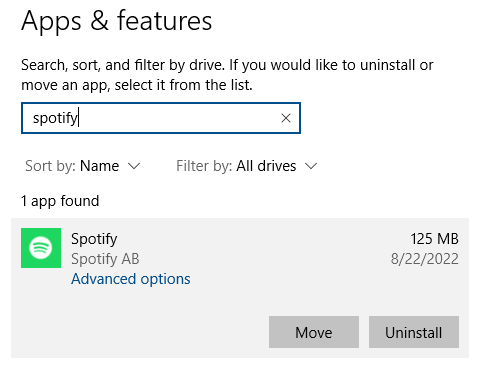Click the 125 MB size value
This screenshot has height=373, width=480.
coord(434,239)
